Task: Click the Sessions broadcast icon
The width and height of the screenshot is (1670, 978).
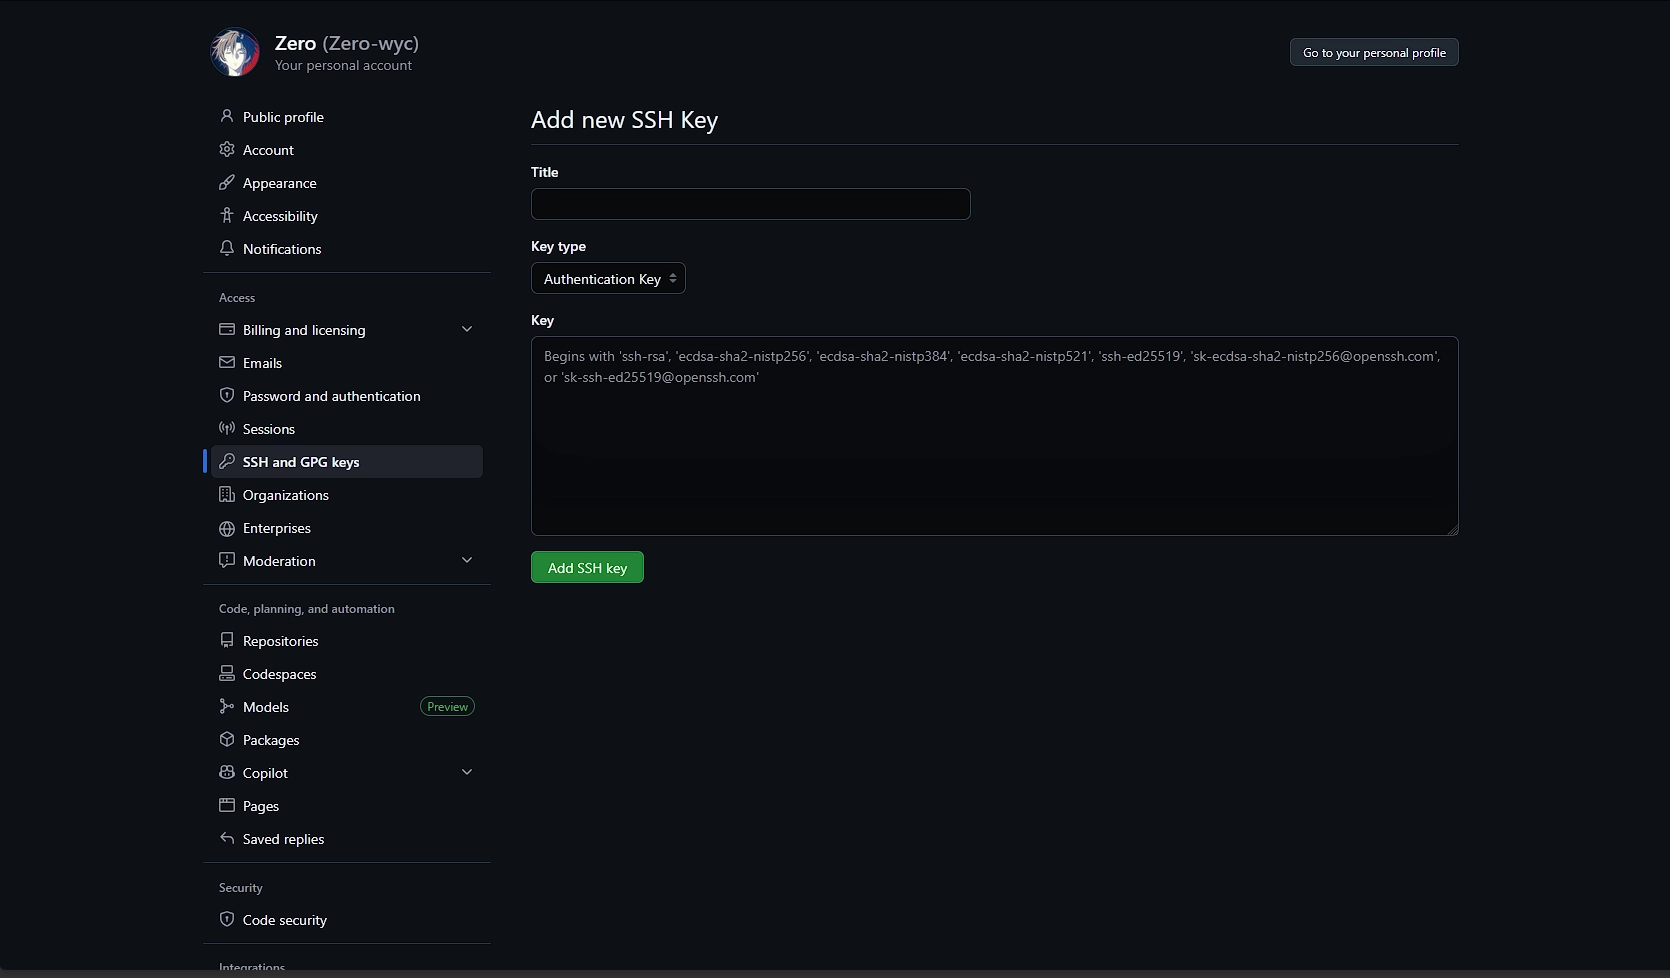Action: click(227, 429)
